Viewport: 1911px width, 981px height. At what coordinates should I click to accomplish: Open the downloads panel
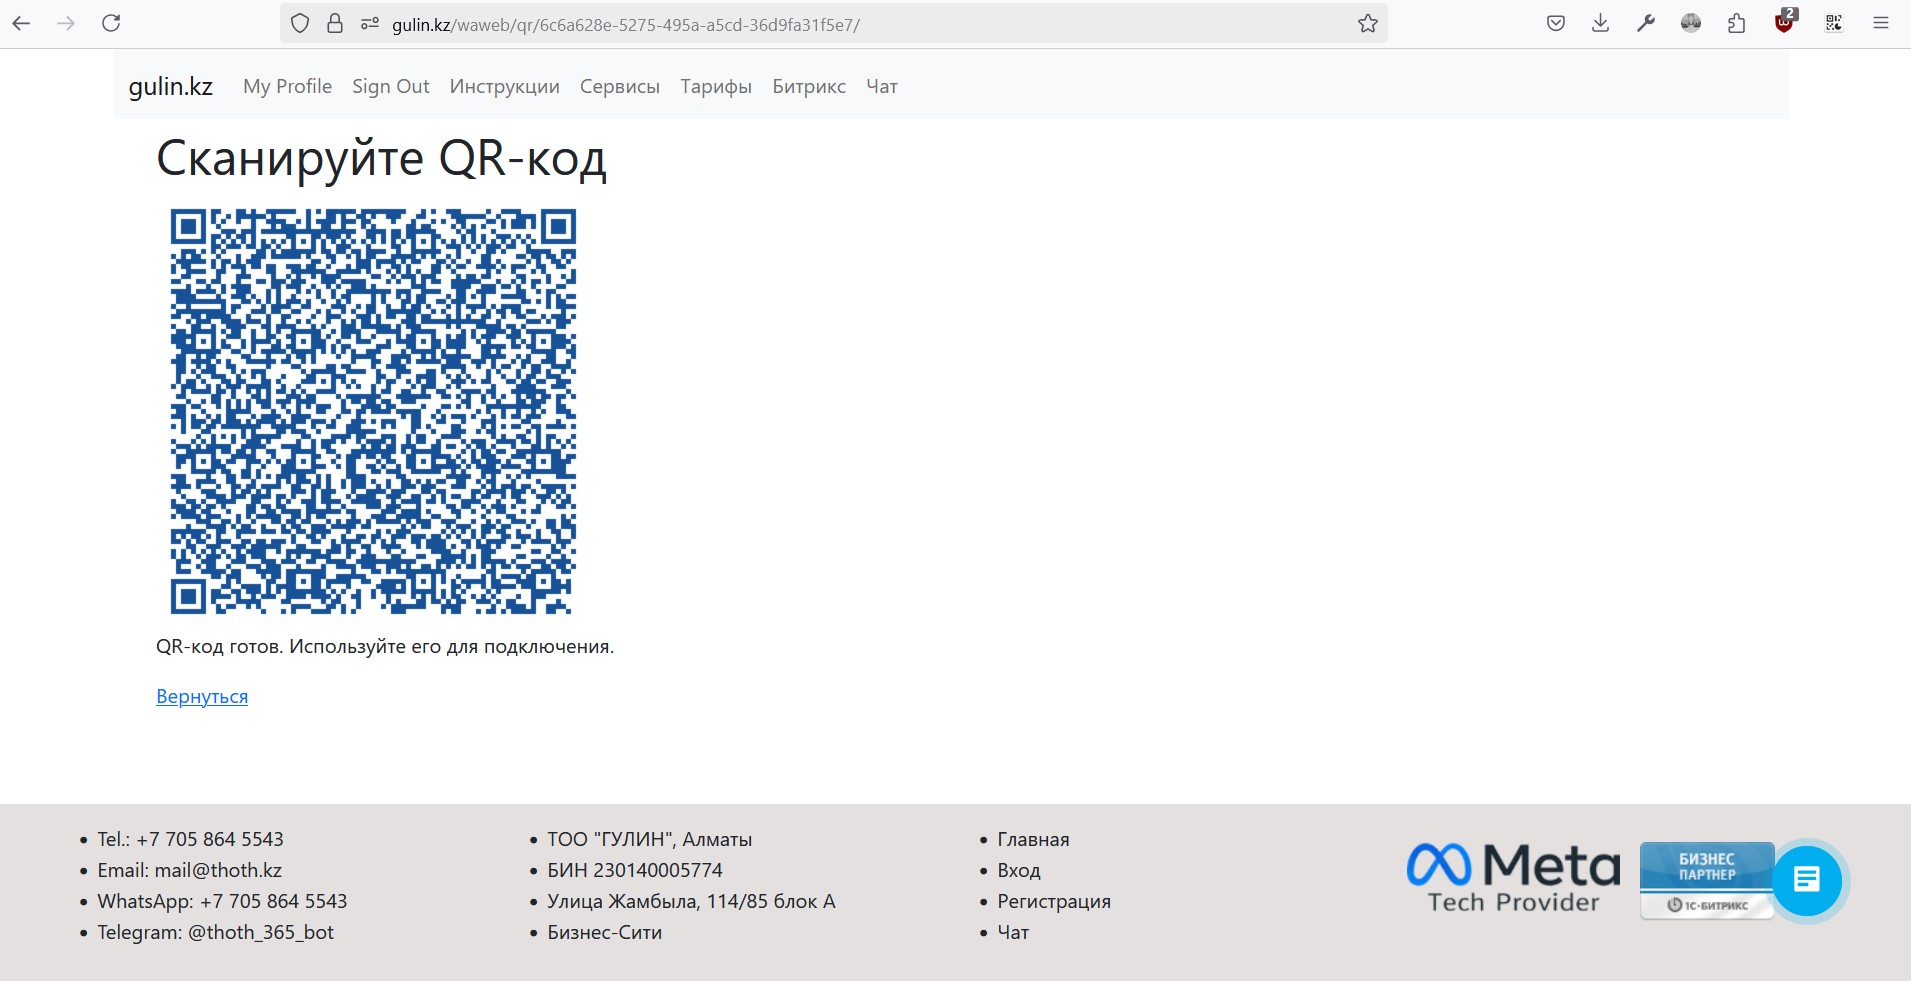(x=1601, y=23)
